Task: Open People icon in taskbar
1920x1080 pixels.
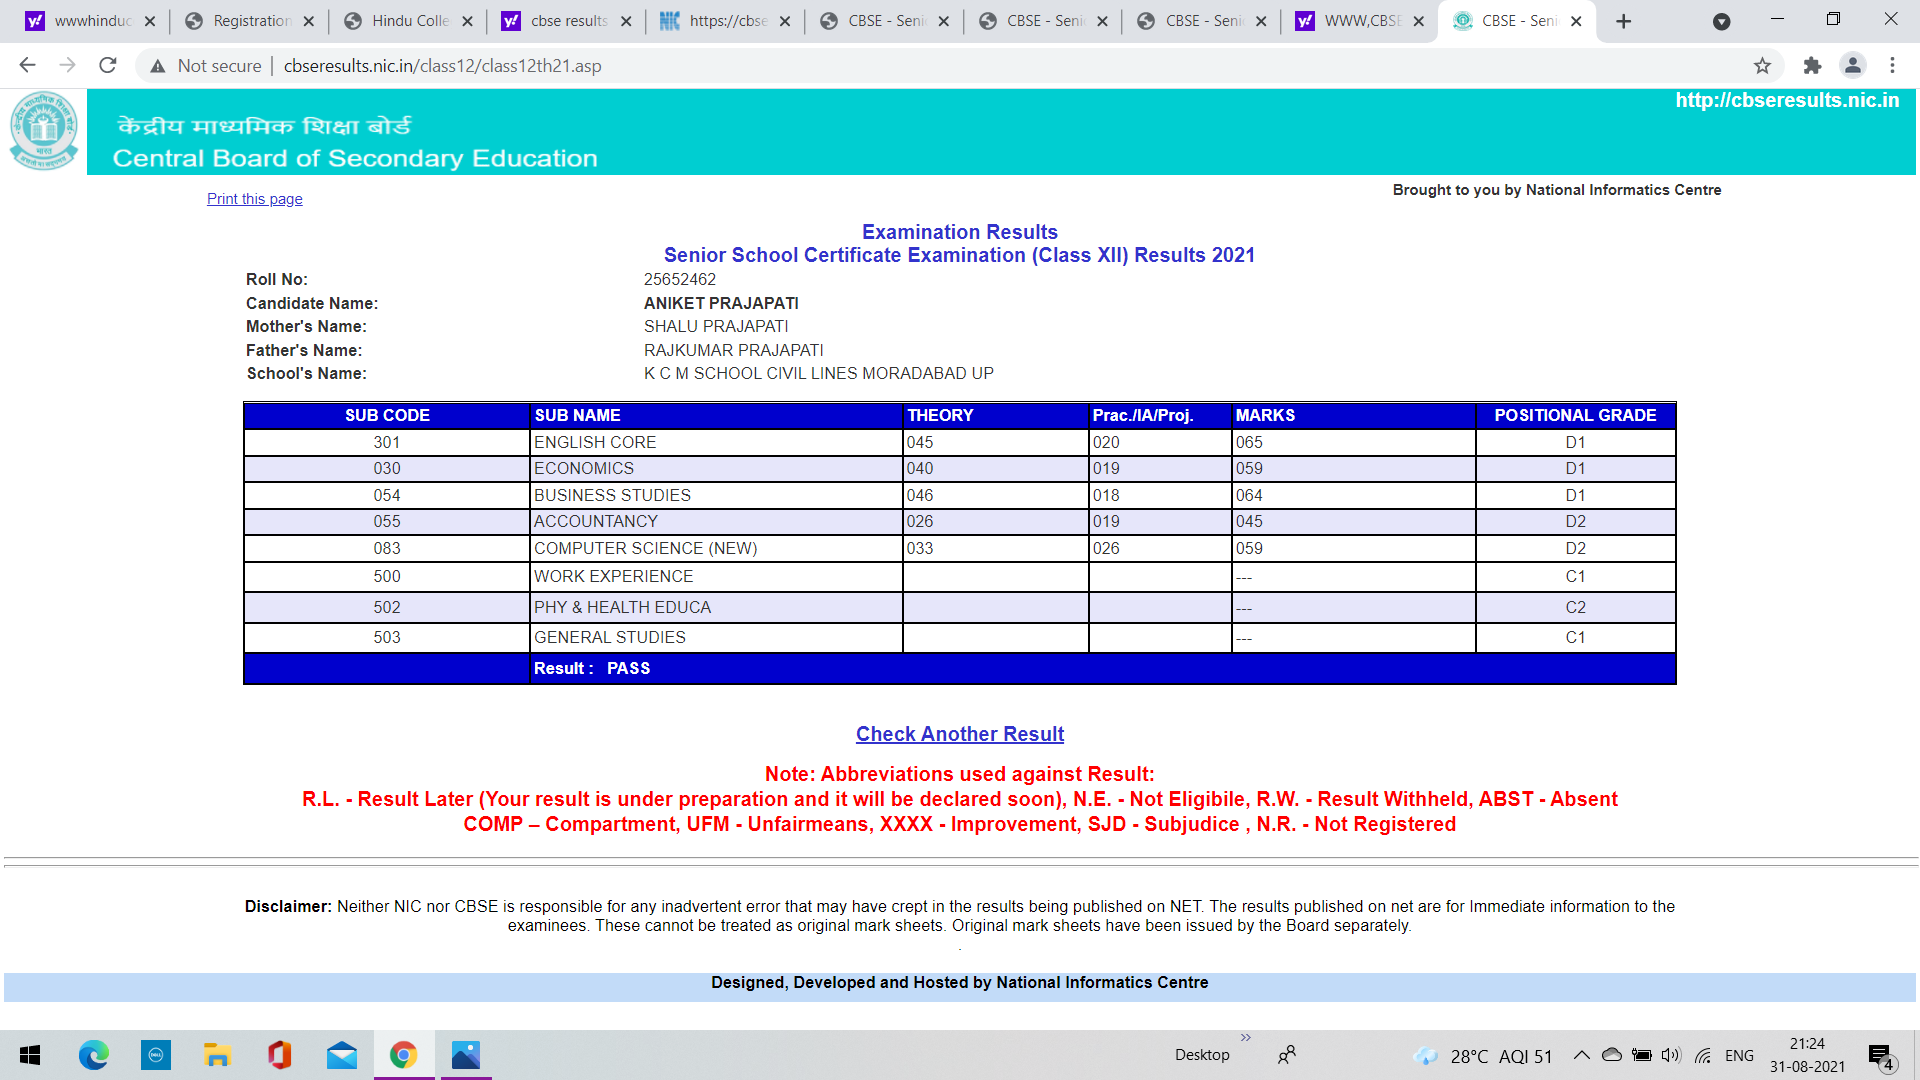Action: click(x=1287, y=1055)
